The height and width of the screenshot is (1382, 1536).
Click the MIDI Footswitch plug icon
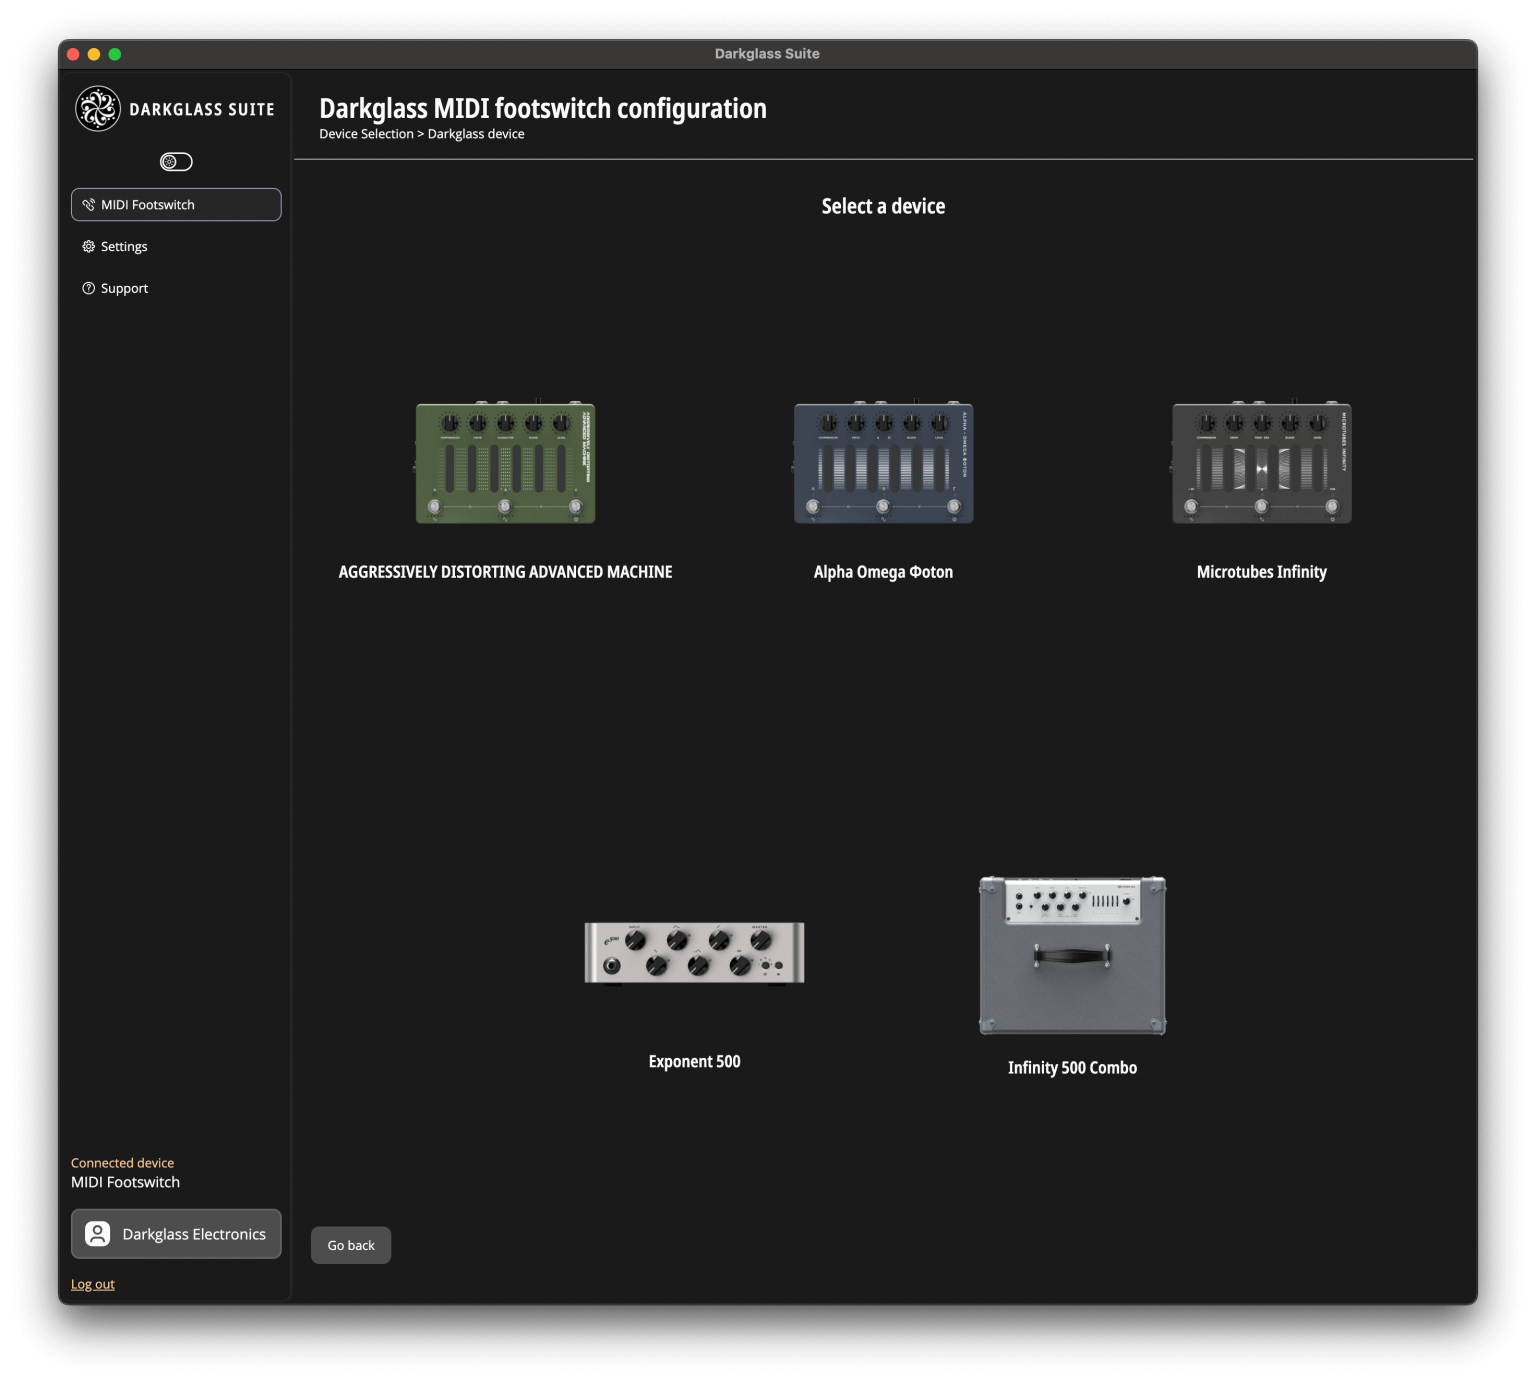pyautogui.click(x=89, y=205)
